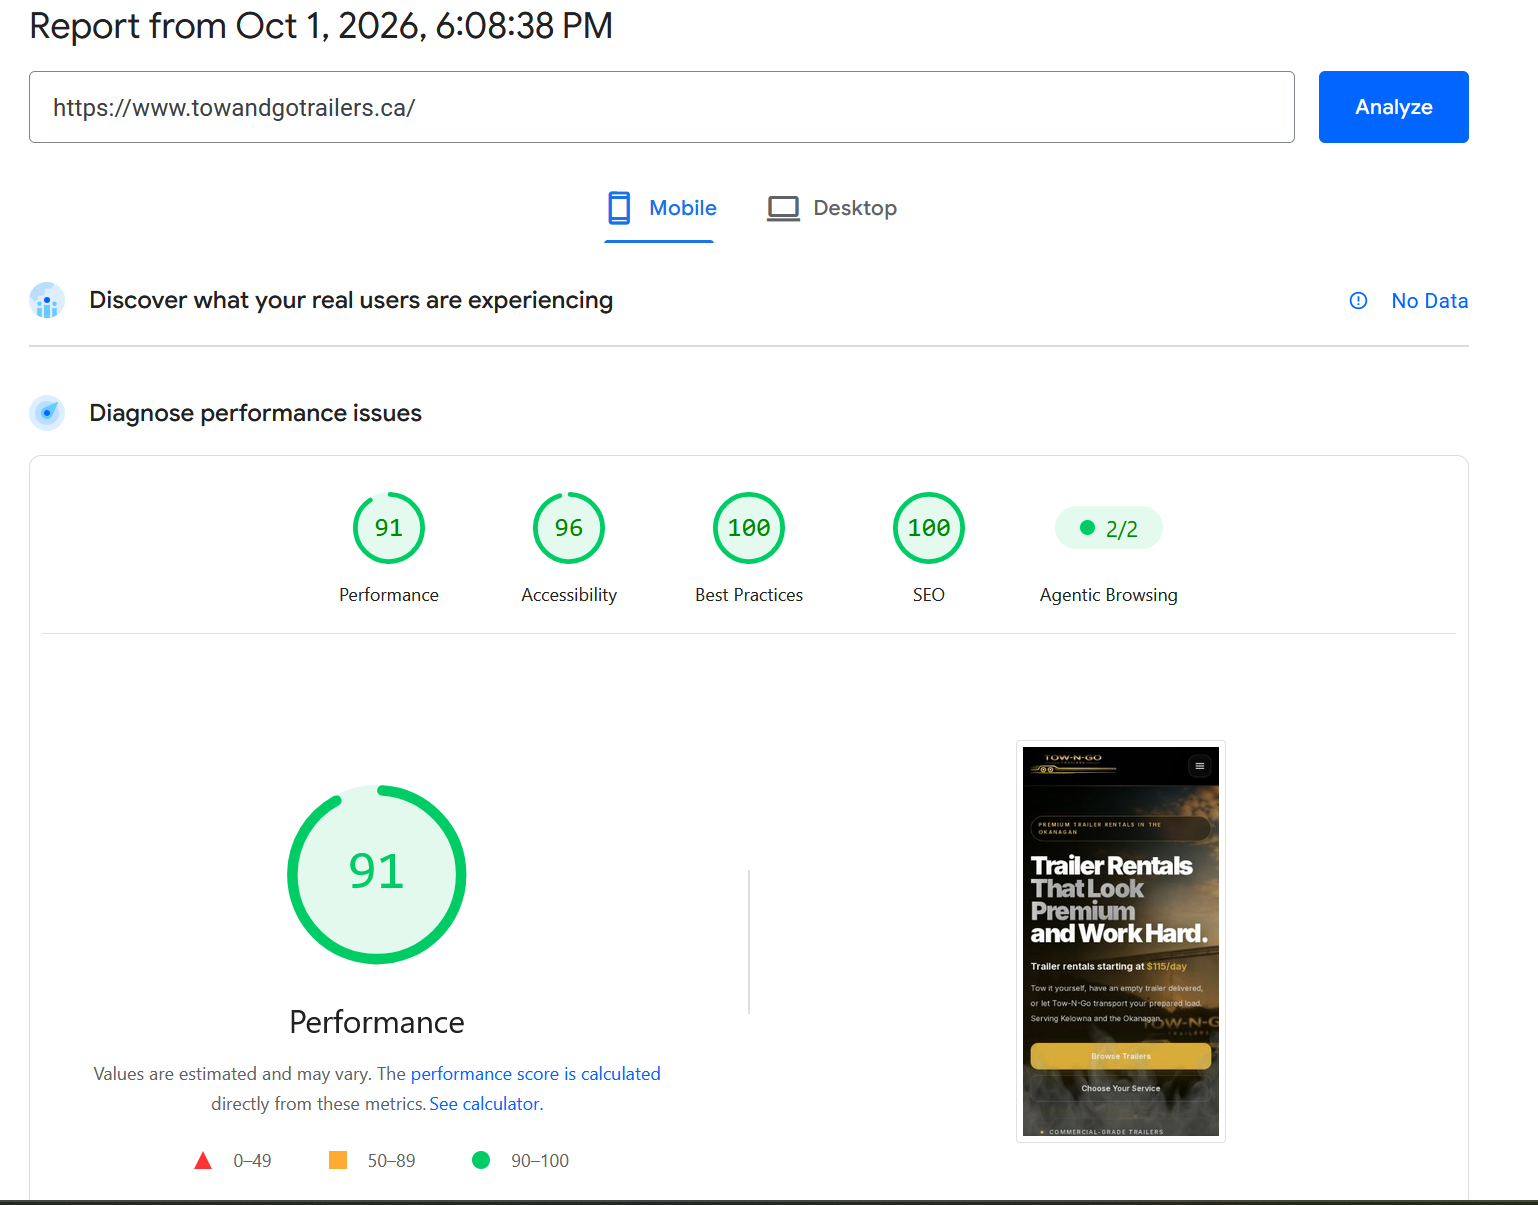Click the Best Practices label text
This screenshot has width=1538, height=1205.
(x=749, y=595)
